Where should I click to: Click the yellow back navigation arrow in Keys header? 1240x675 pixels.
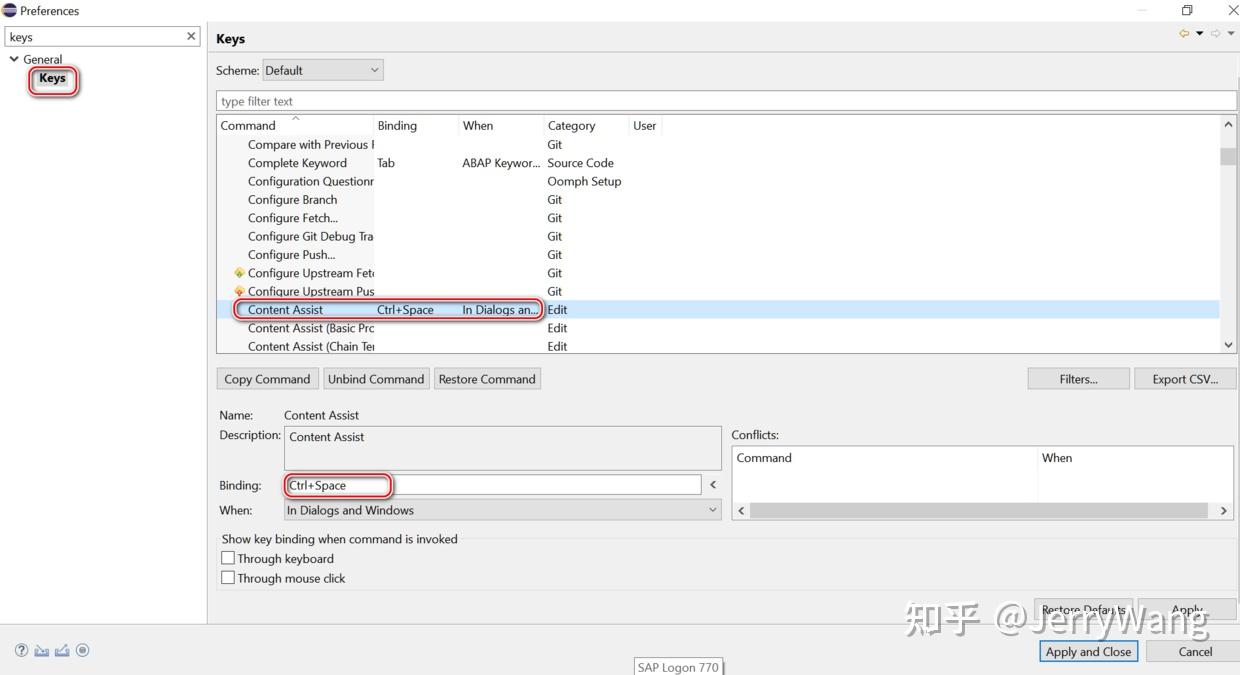pyautogui.click(x=1184, y=33)
